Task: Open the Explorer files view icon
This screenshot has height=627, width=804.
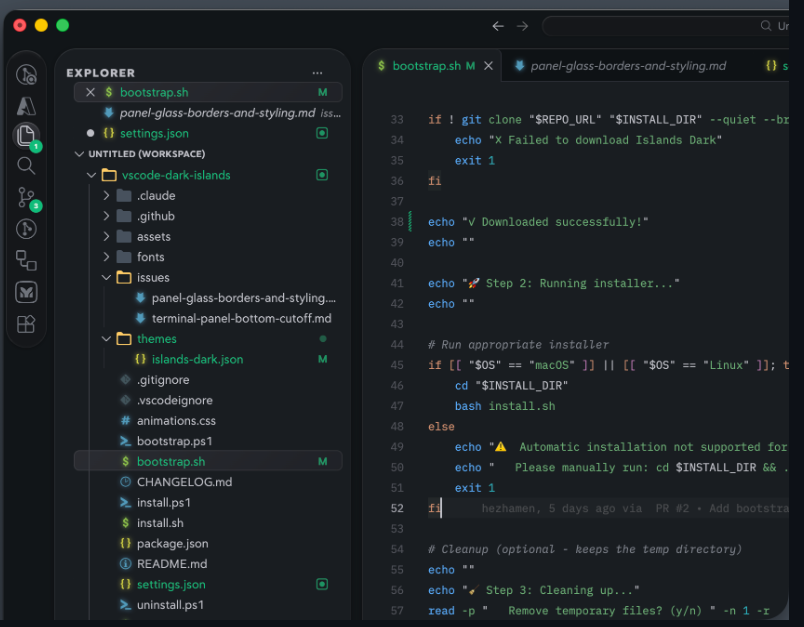Action: pyautogui.click(x=26, y=136)
